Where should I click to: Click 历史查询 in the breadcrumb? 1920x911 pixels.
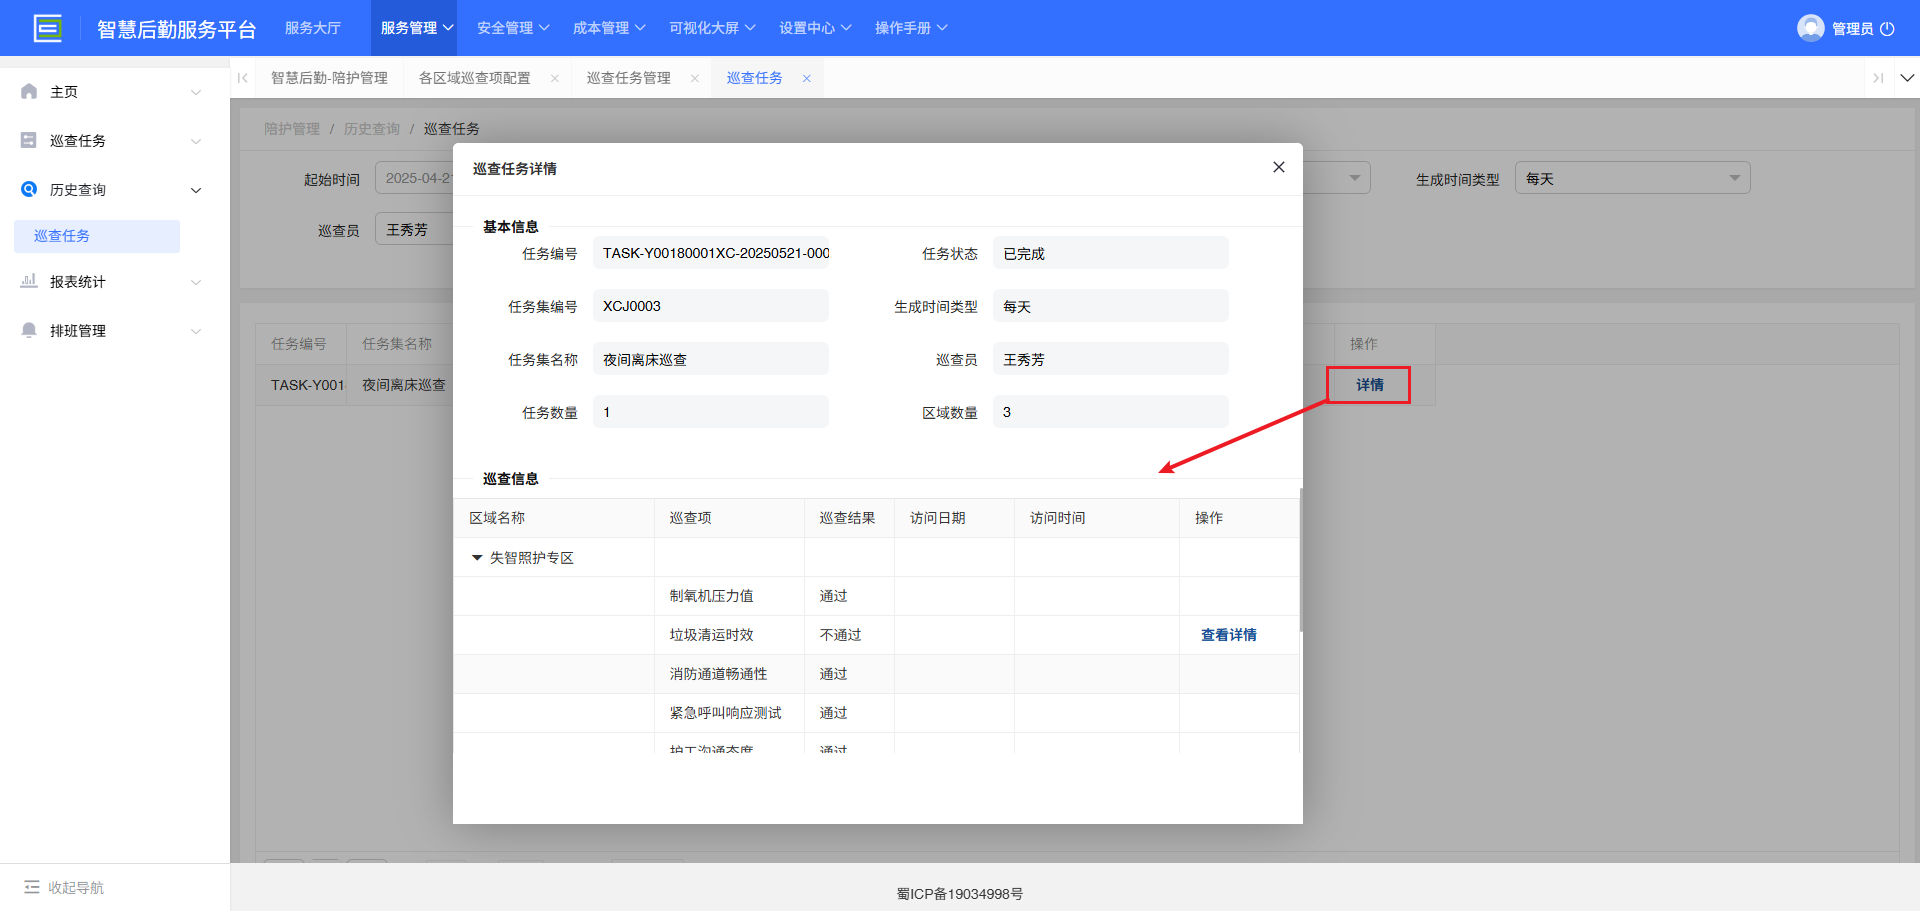click(x=371, y=129)
